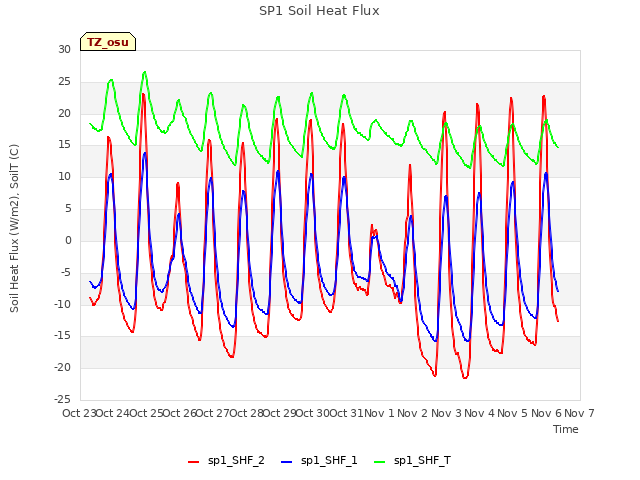Toggle sp1_SHF_T legend entry
Viewport: 640px width, 480px height.
coord(413,461)
